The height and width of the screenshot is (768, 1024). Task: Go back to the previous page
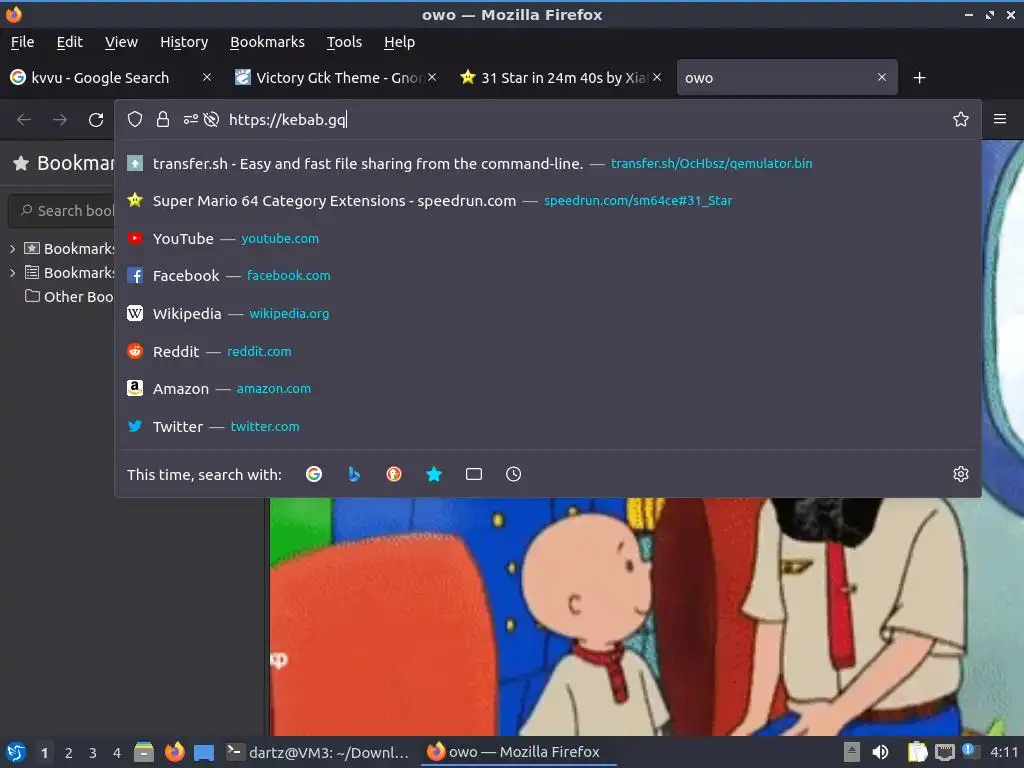pyautogui.click(x=24, y=120)
